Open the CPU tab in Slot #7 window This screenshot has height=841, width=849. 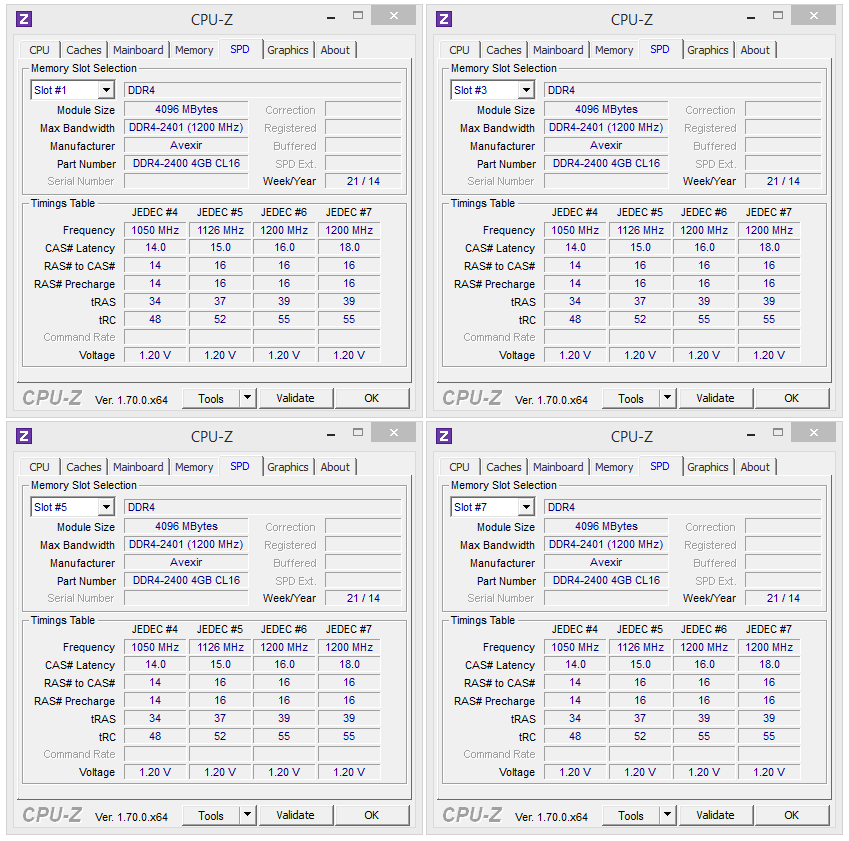(460, 467)
